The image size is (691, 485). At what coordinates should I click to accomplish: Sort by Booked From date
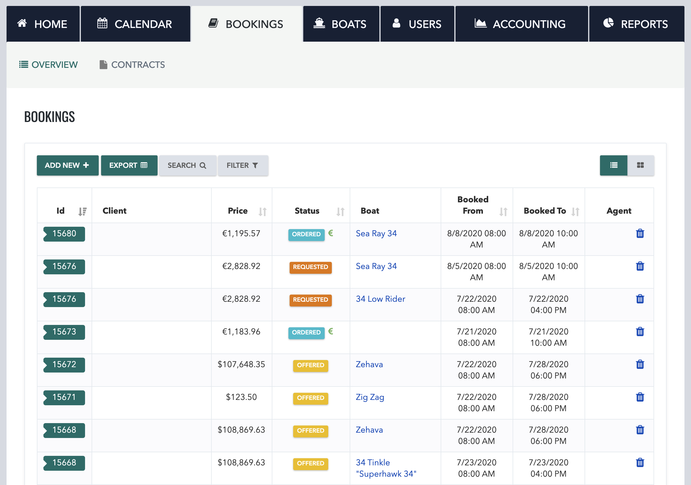(x=502, y=211)
